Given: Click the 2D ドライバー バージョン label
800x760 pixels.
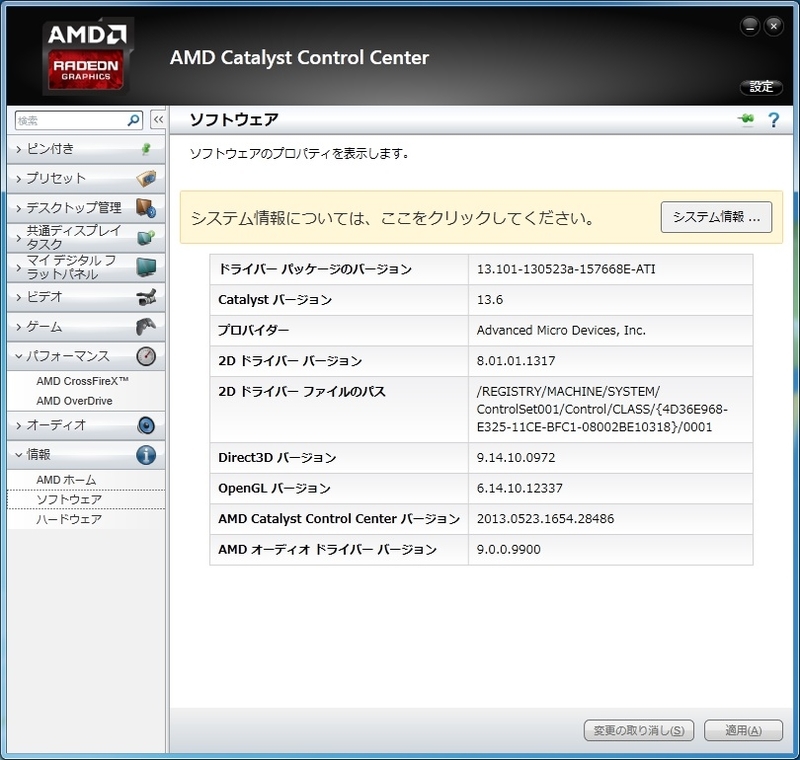Looking at the screenshot, I should point(290,361).
